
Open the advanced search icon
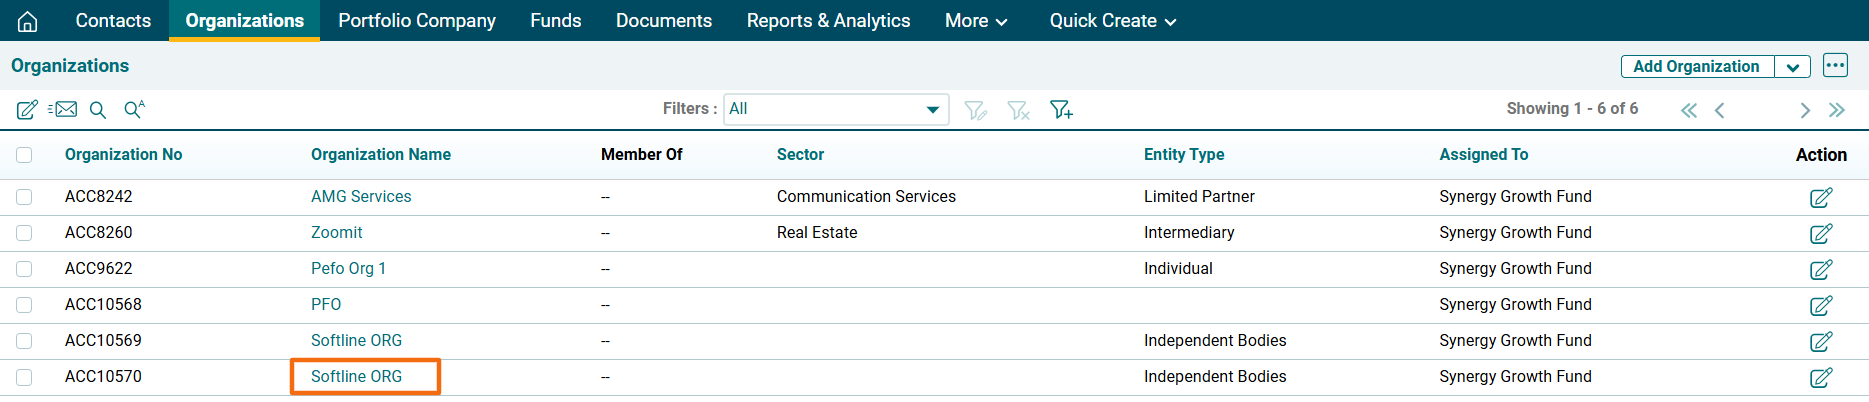click(x=134, y=109)
